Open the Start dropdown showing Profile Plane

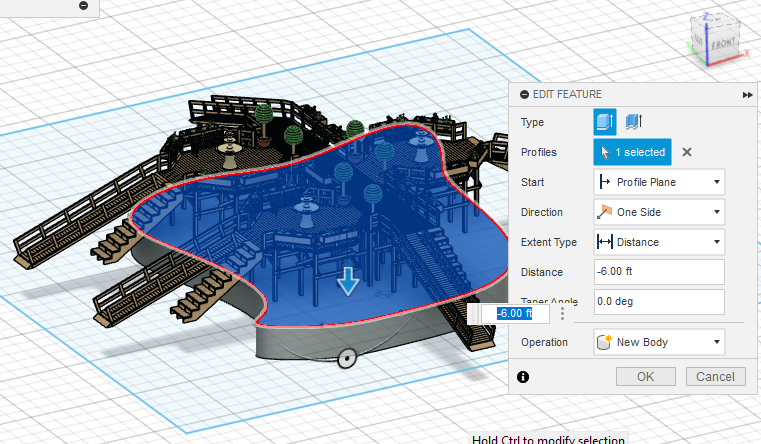pos(659,182)
